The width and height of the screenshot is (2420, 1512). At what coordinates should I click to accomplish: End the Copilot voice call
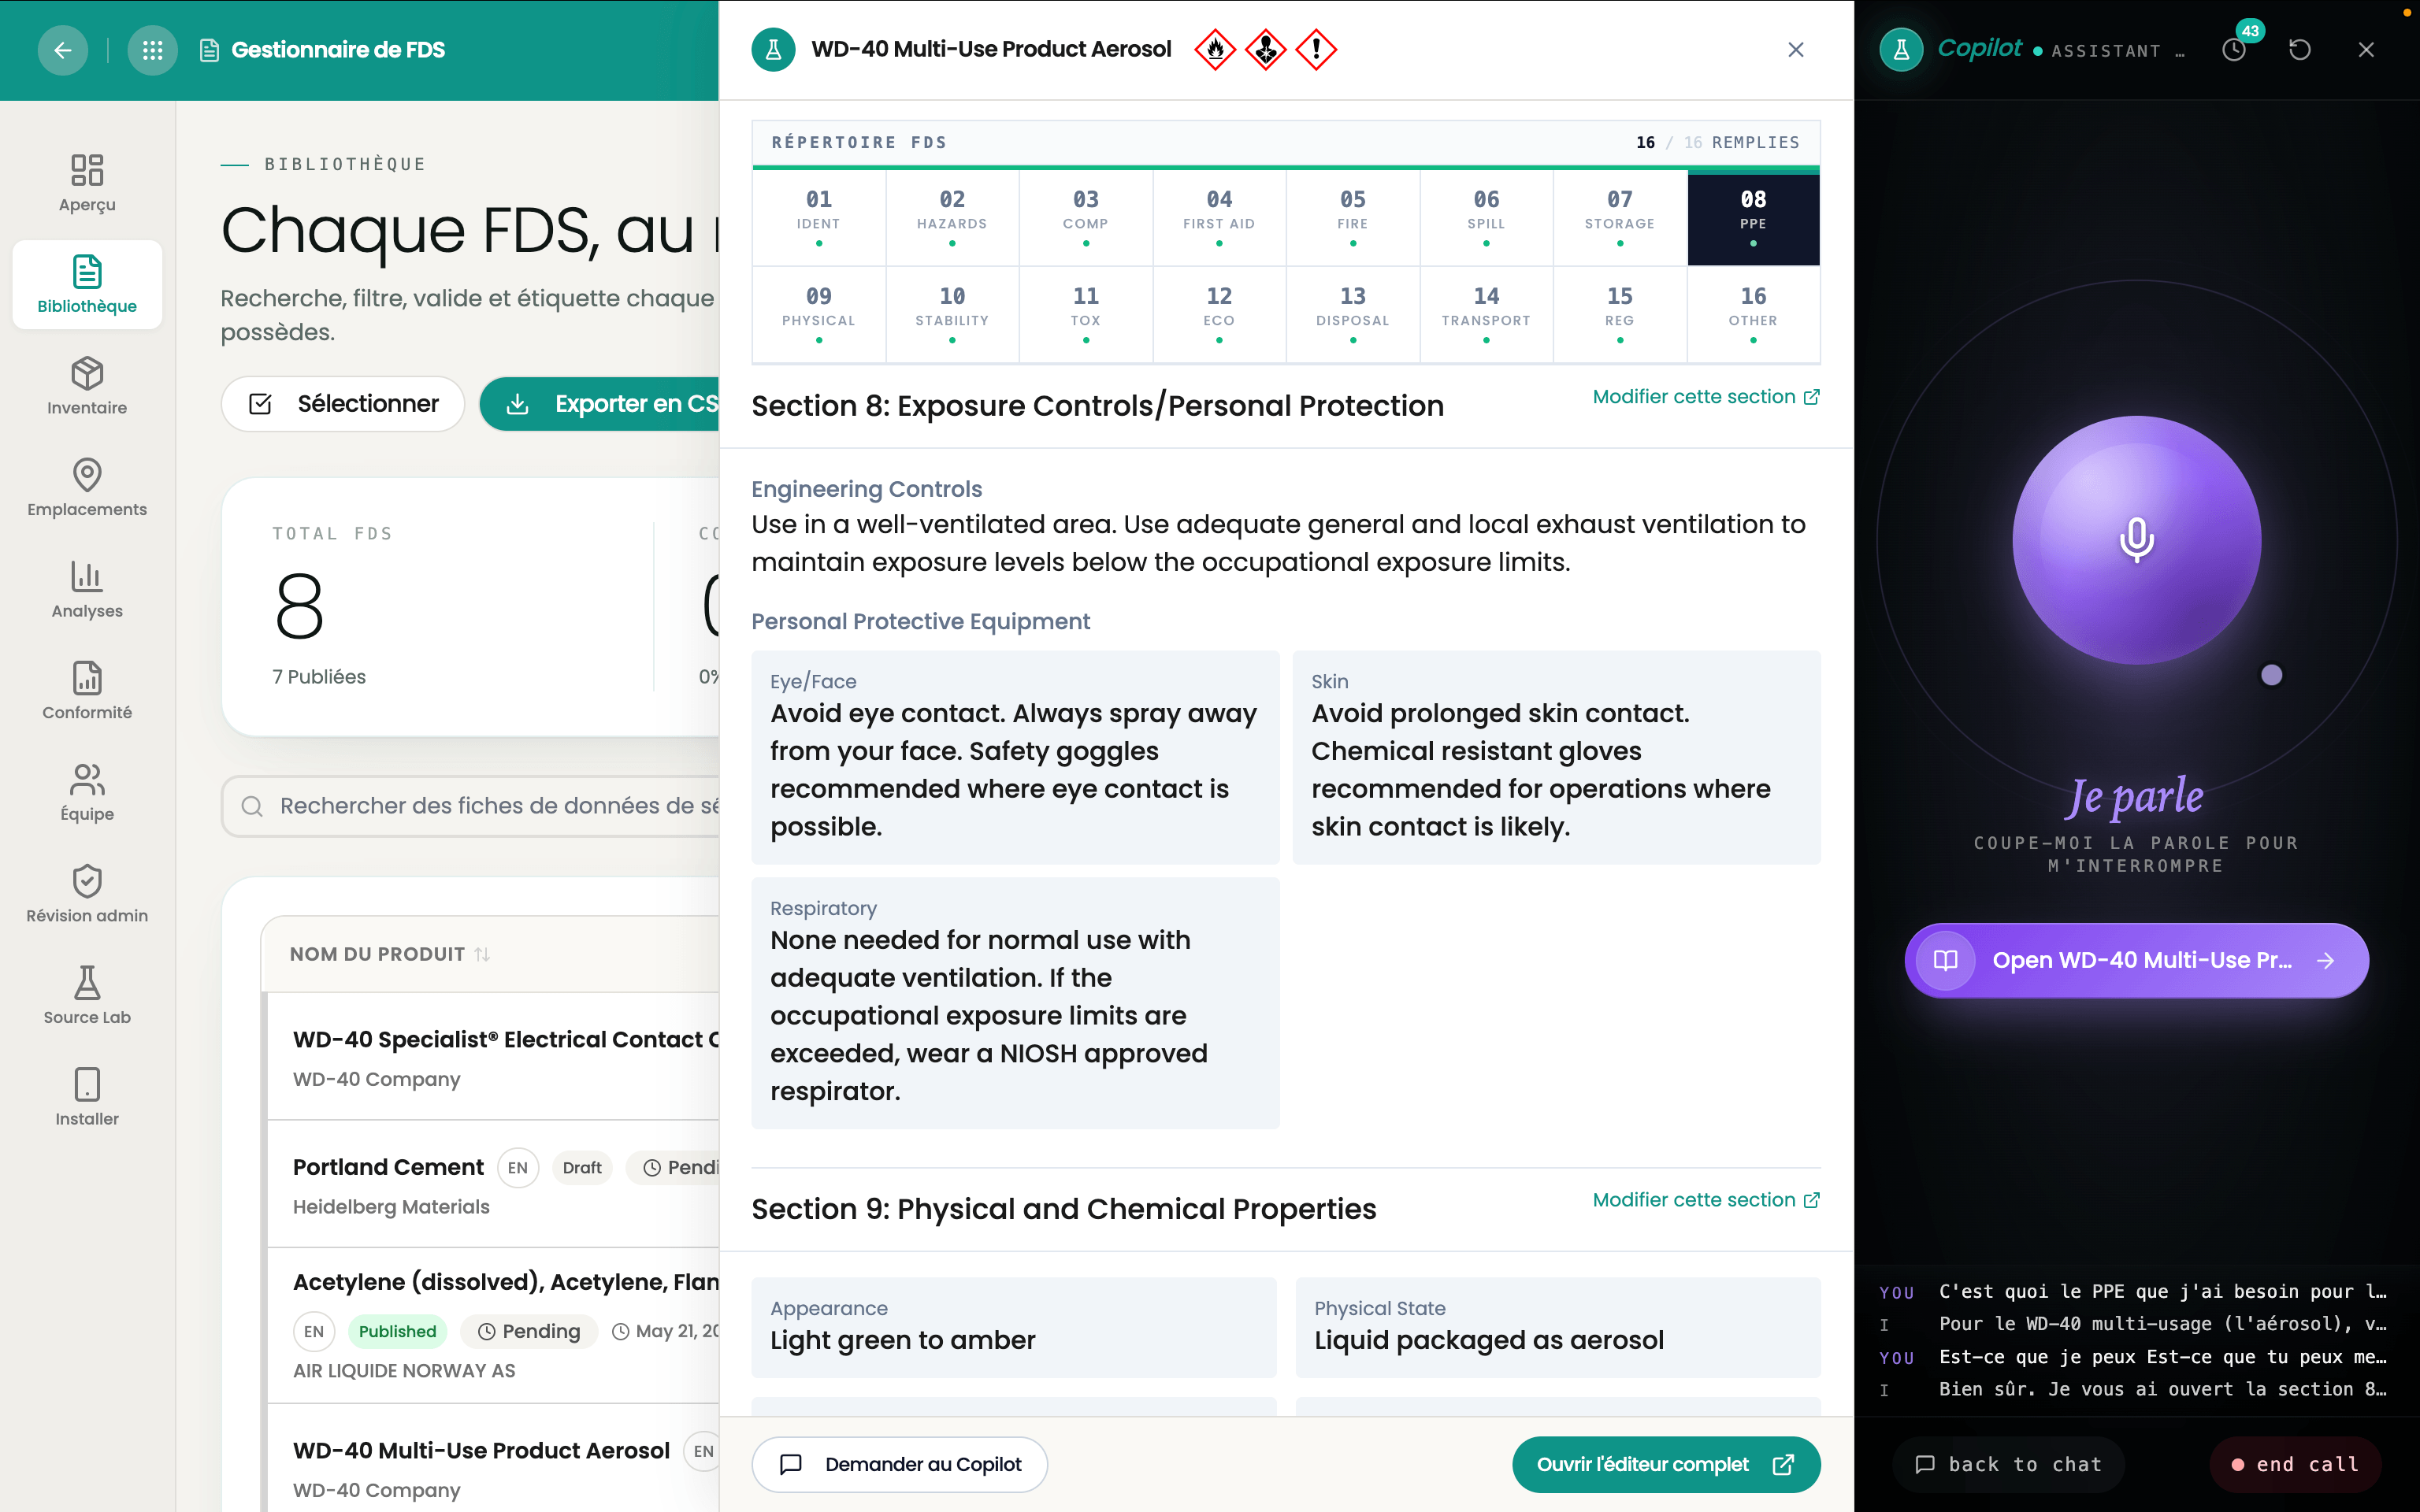2295,1464
